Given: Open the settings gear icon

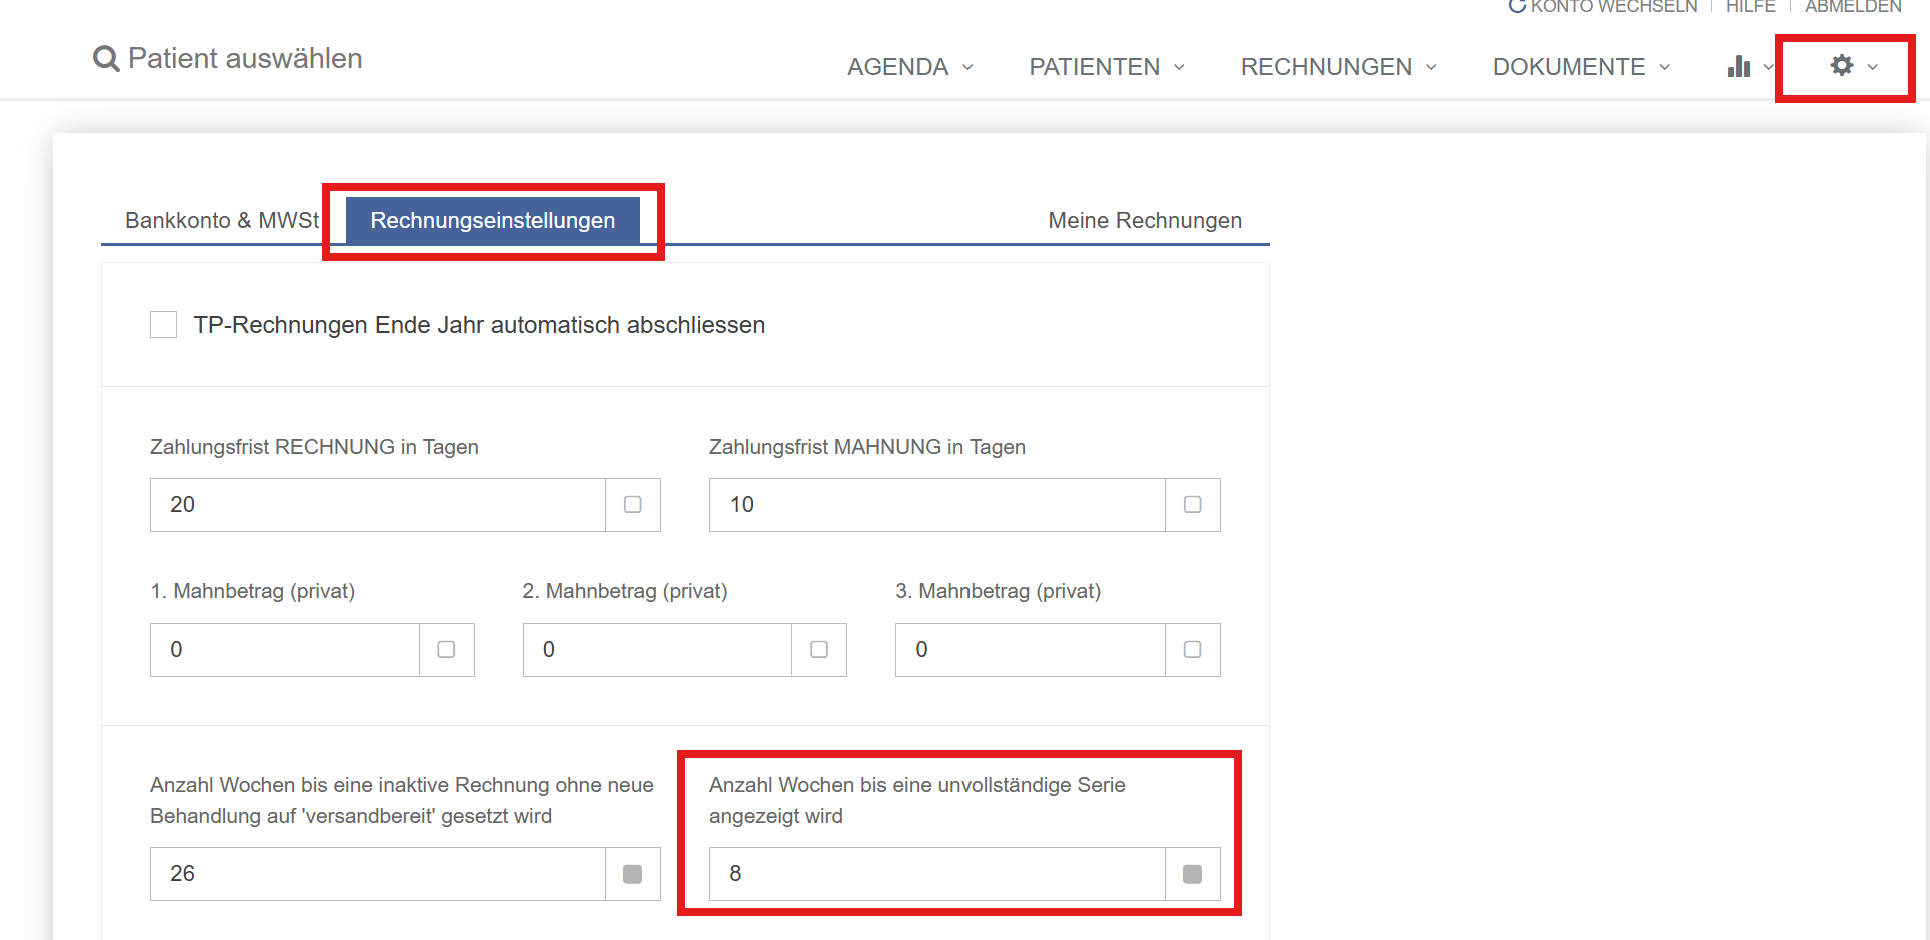Looking at the screenshot, I should point(1842,66).
